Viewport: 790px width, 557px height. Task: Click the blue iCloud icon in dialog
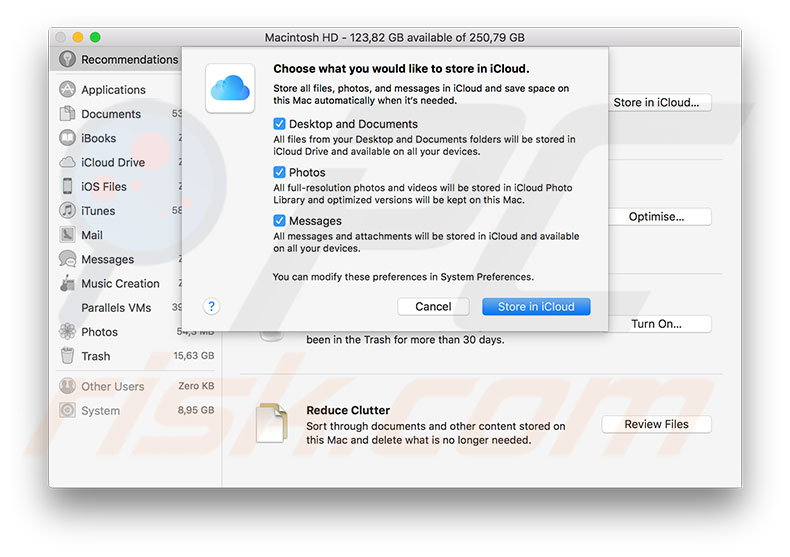pos(230,88)
